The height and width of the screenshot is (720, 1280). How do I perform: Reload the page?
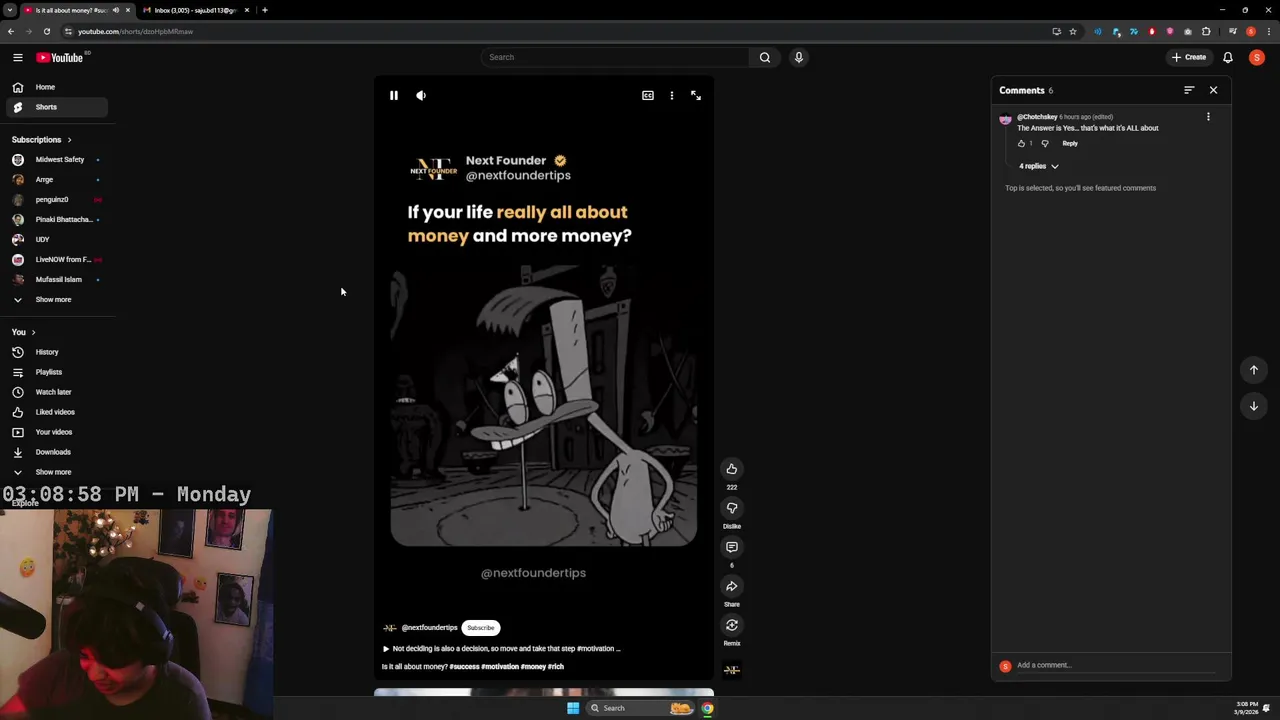tap(46, 31)
